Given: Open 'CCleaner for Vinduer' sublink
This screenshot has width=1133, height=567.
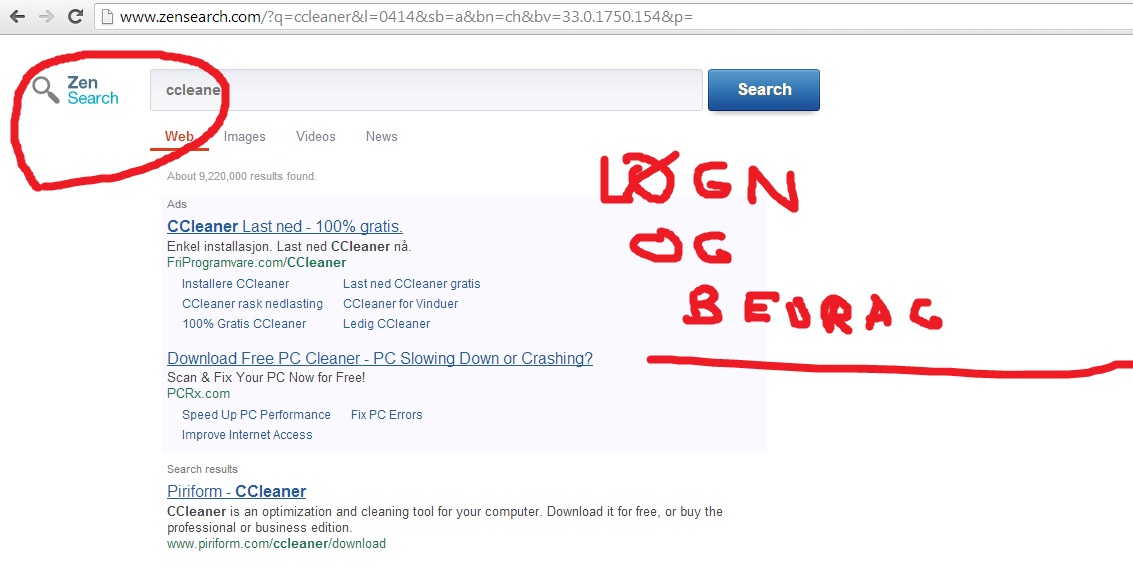Looking at the screenshot, I should point(400,304).
